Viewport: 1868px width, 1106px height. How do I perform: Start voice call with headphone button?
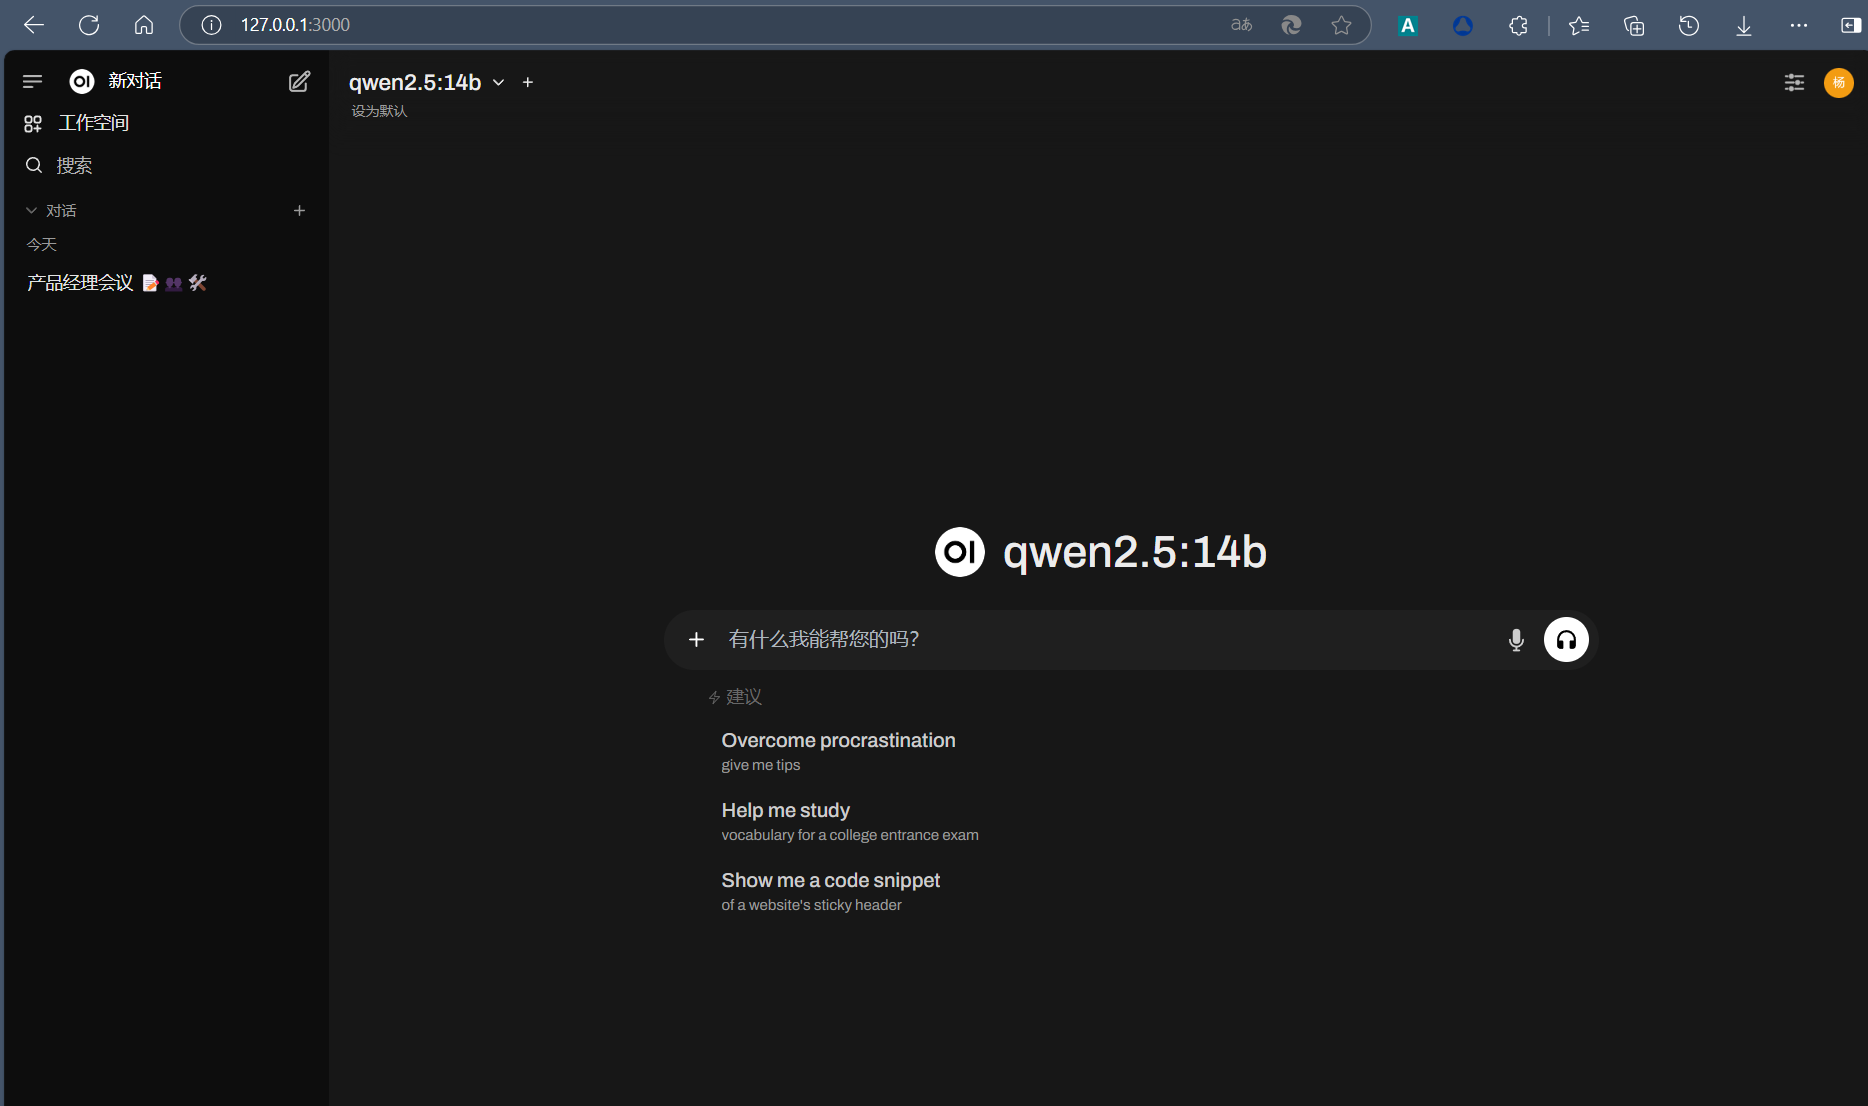click(x=1566, y=640)
